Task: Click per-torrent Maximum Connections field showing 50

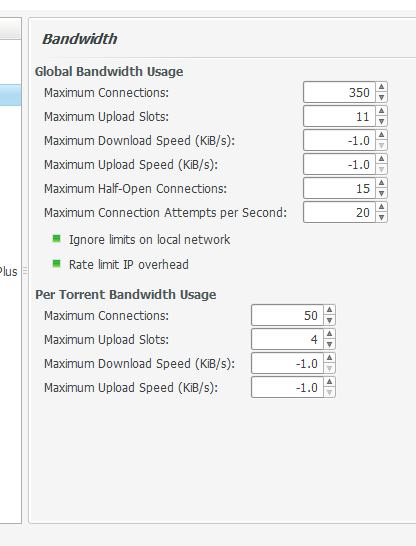Action: [x=287, y=315]
